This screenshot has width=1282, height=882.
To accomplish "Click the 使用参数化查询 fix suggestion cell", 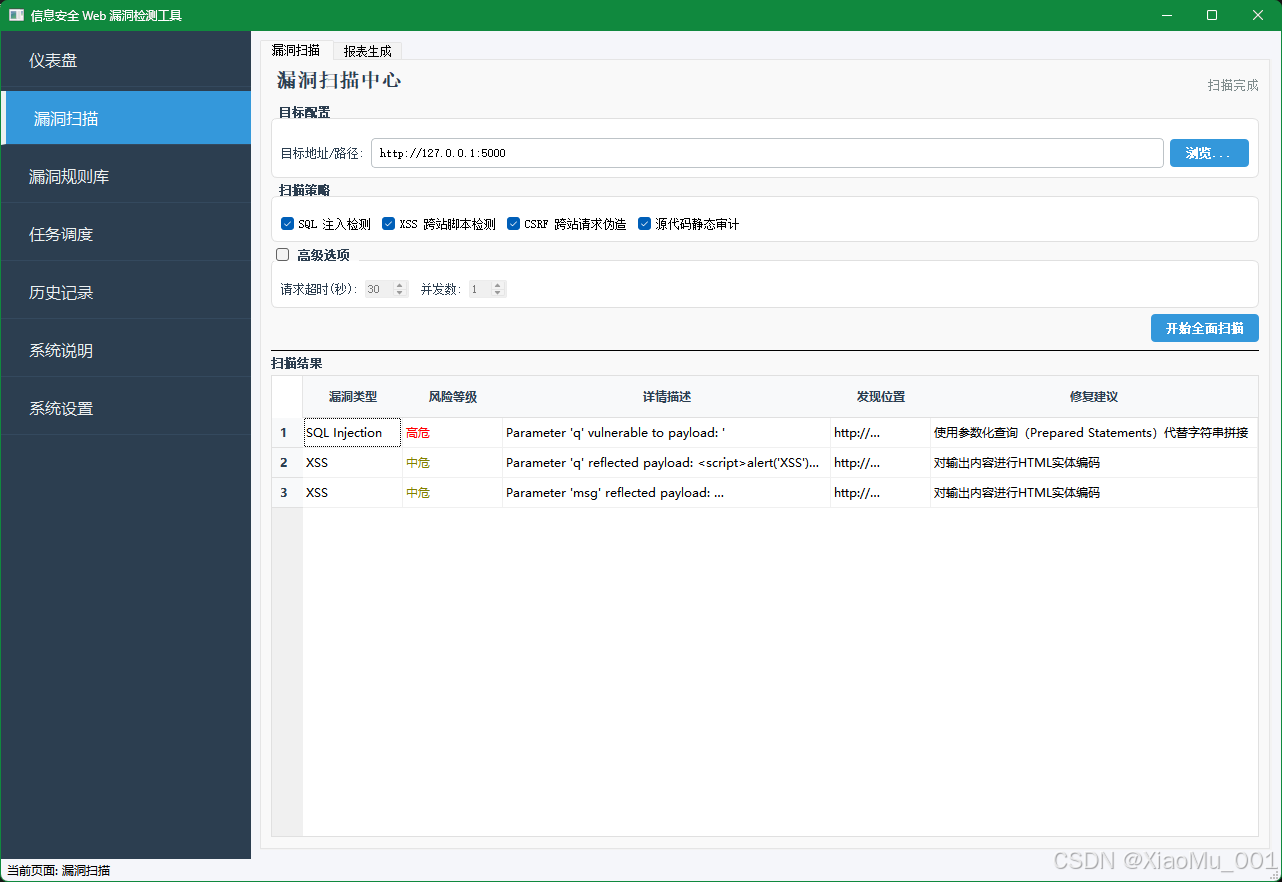I will 1094,433.
